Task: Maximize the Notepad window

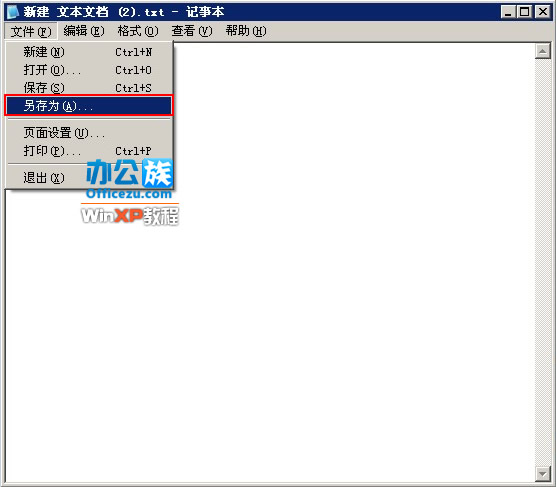Action: [525, 12]
